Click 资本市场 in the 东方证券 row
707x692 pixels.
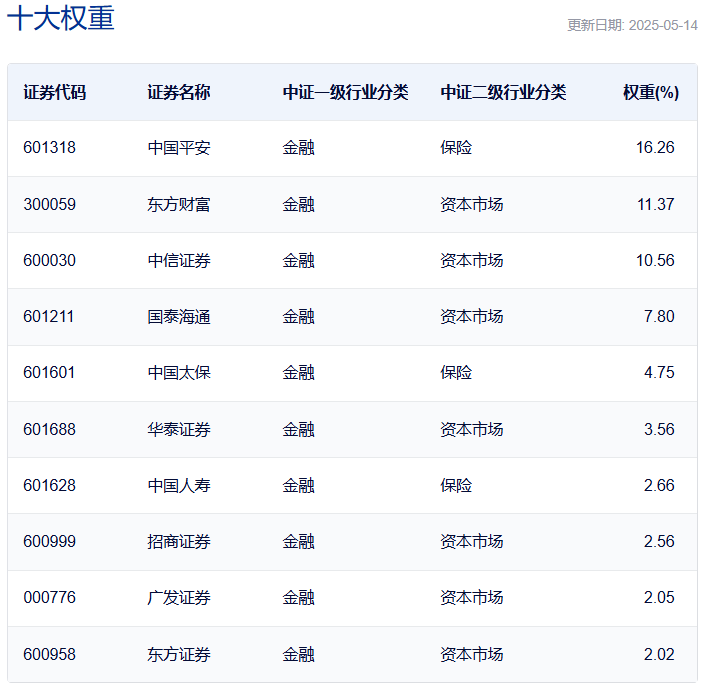(472, 655)
